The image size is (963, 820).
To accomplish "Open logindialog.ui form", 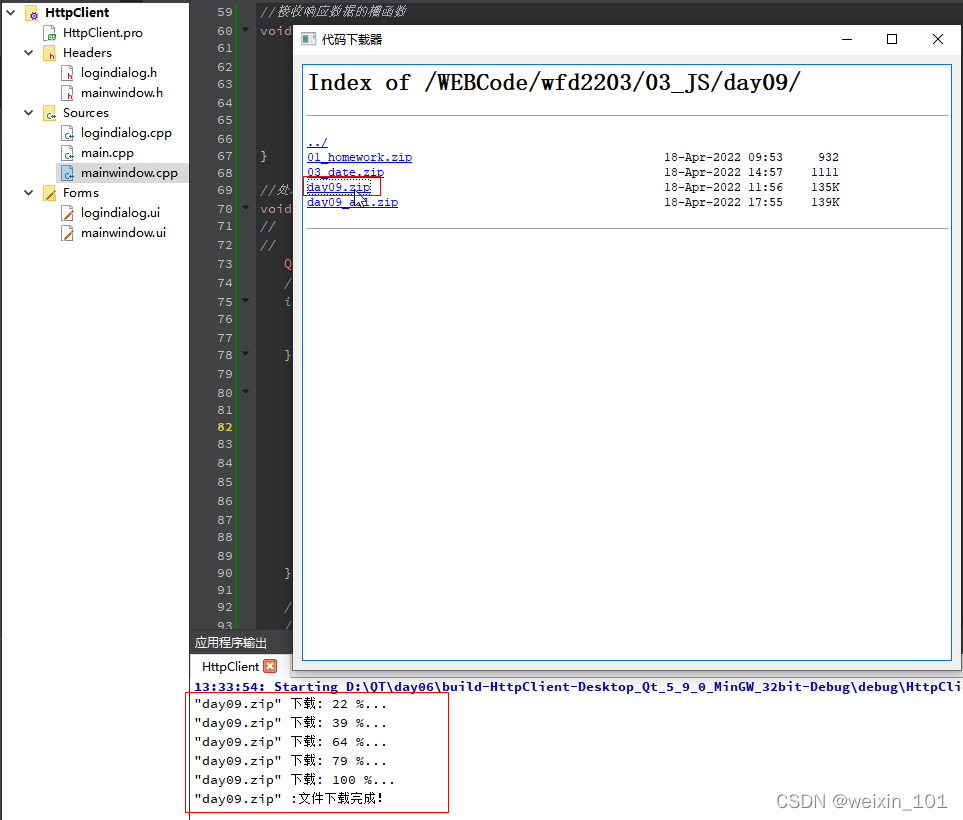I will pos(120,213).
